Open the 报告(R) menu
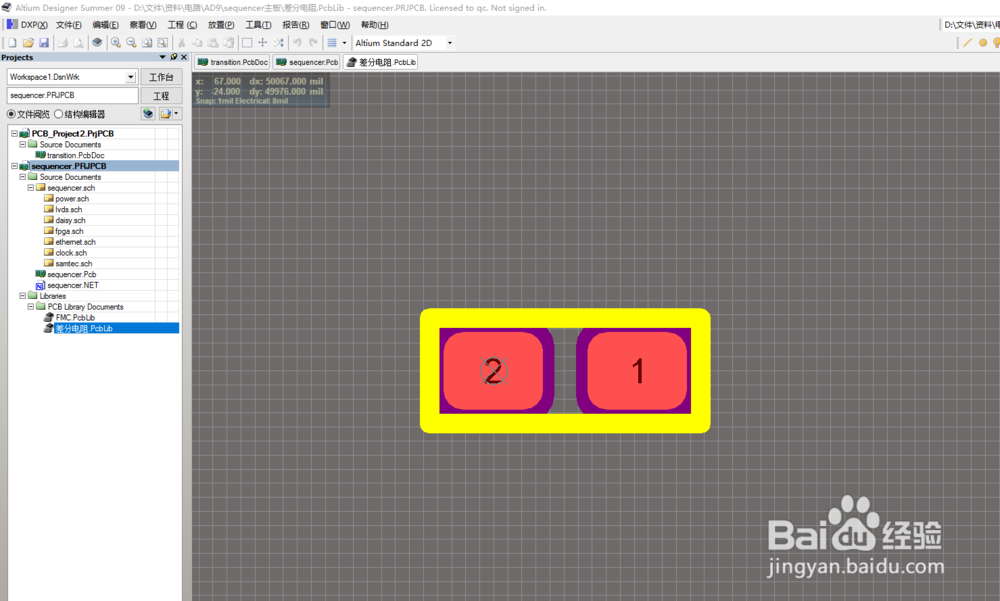 pyautogui.click(x=296, y=25)
